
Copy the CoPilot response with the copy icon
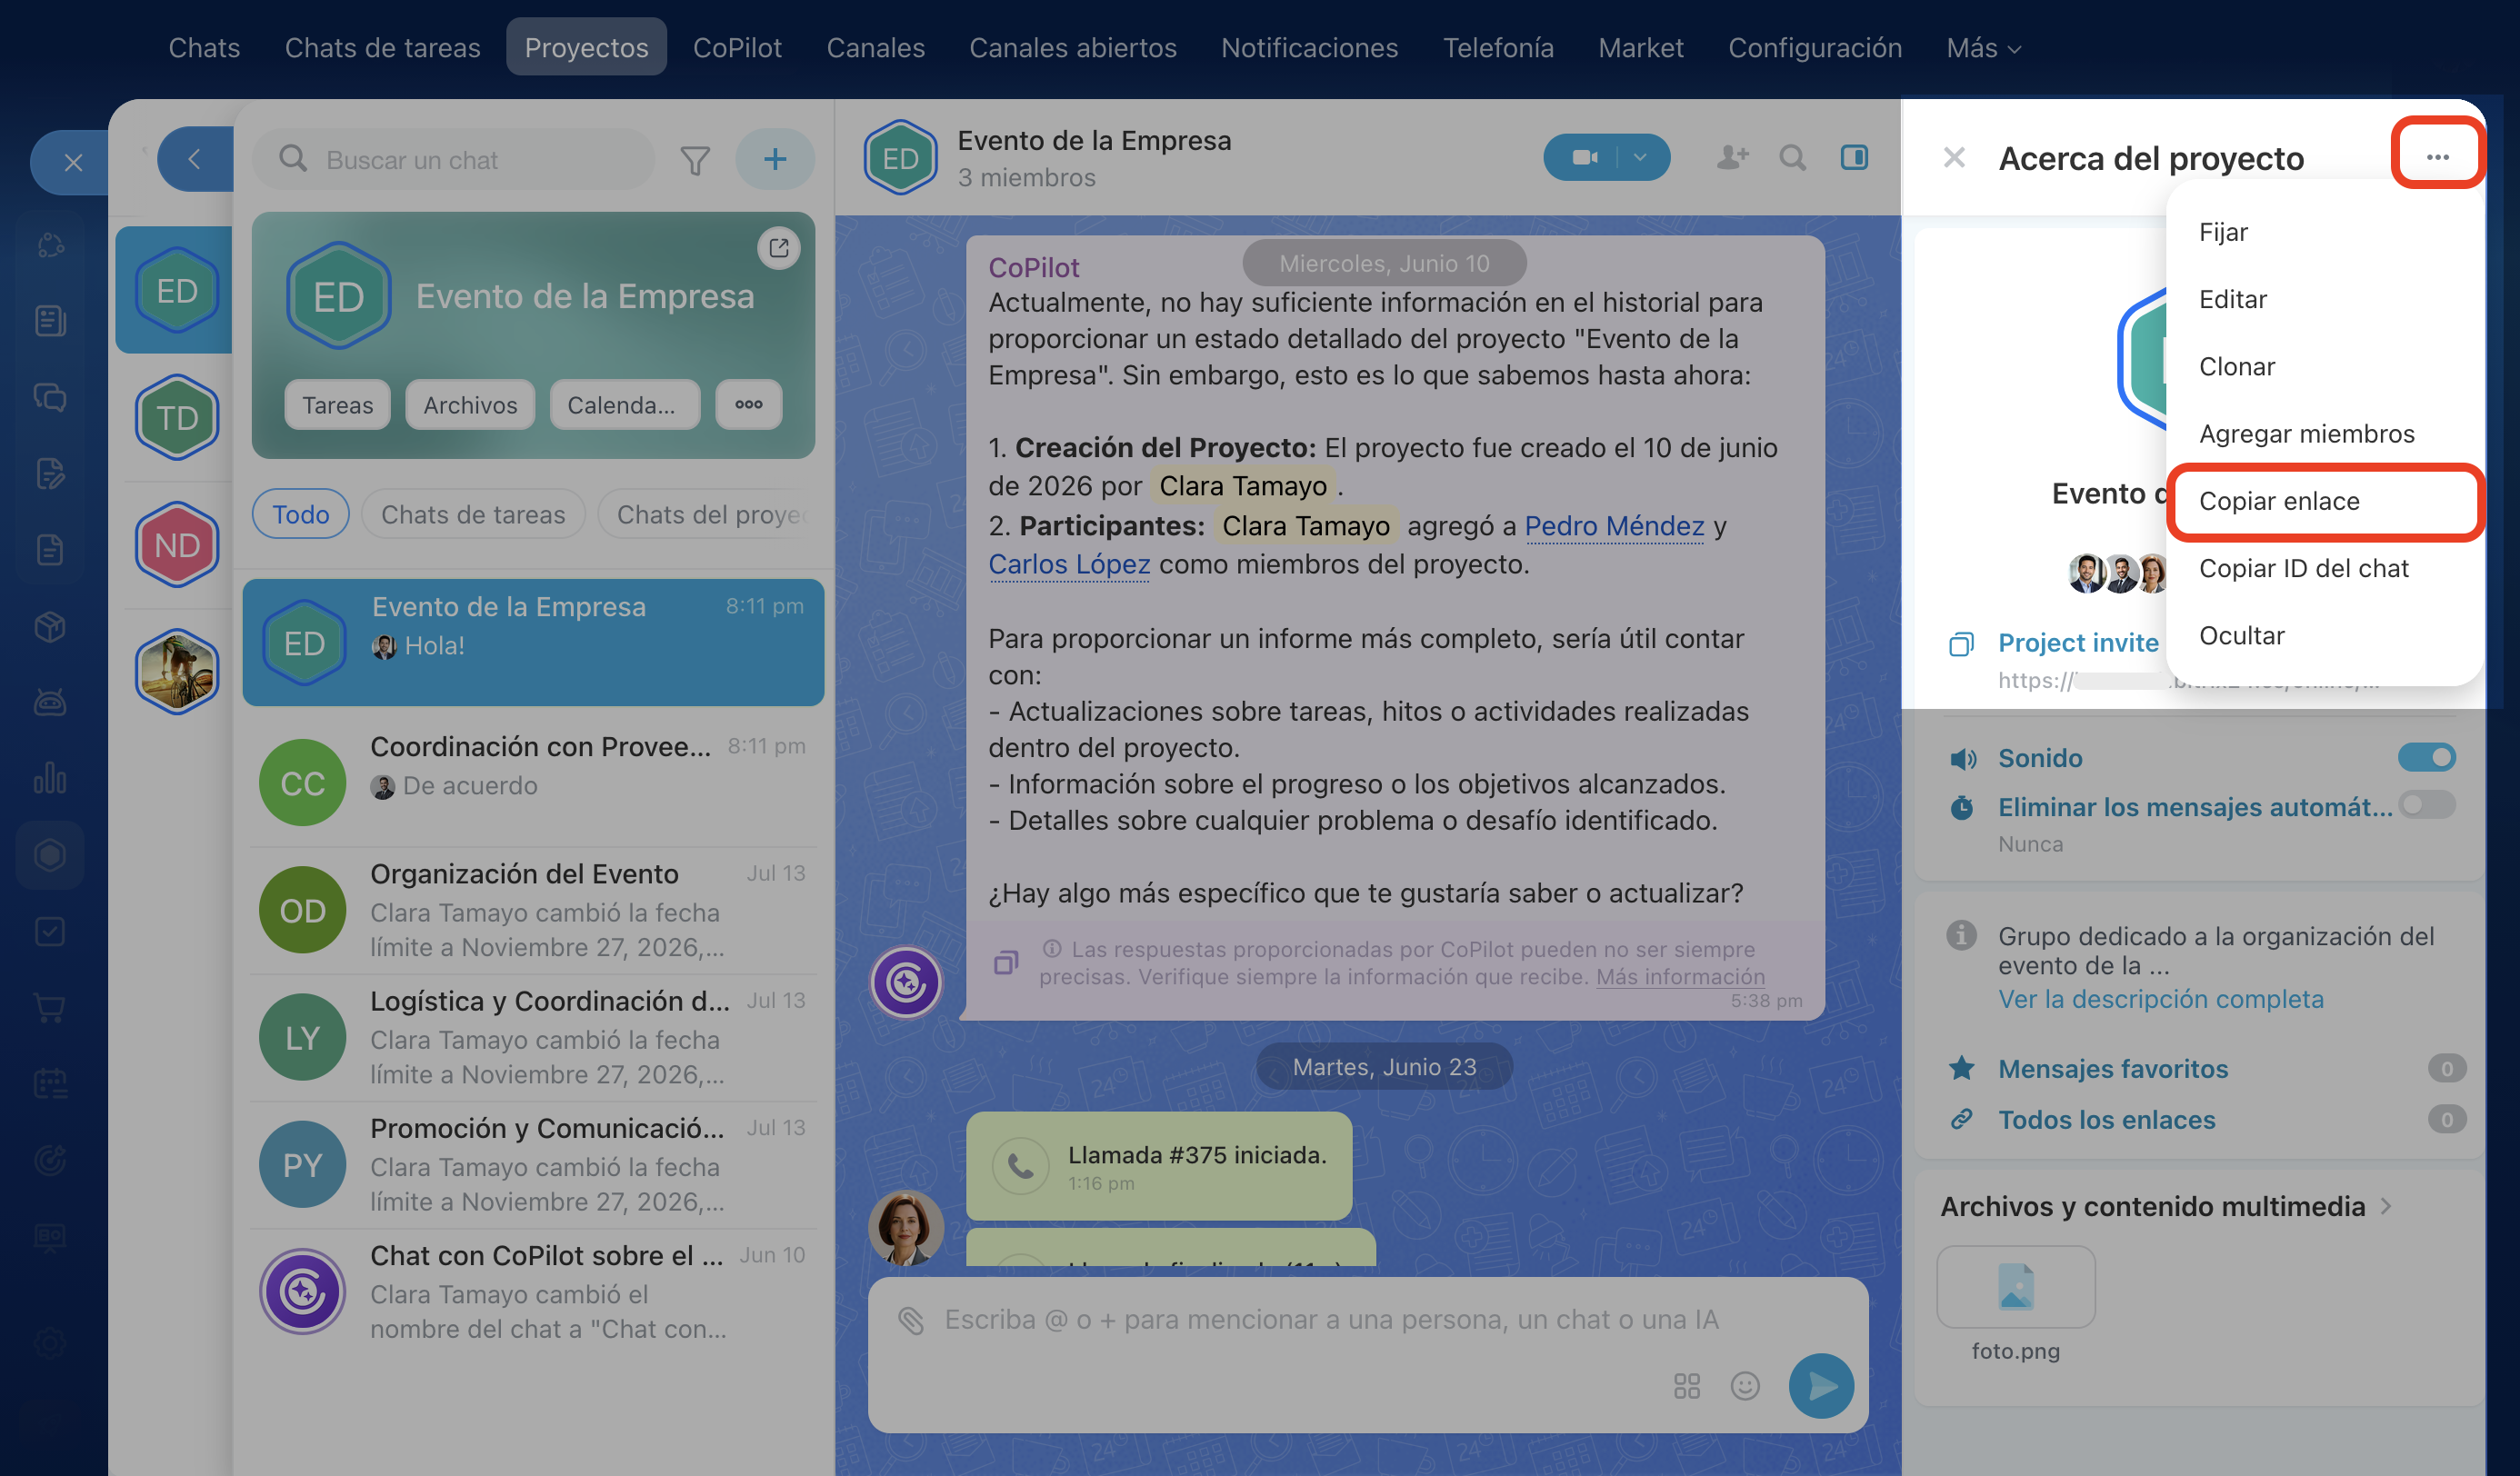point(1006,962)
